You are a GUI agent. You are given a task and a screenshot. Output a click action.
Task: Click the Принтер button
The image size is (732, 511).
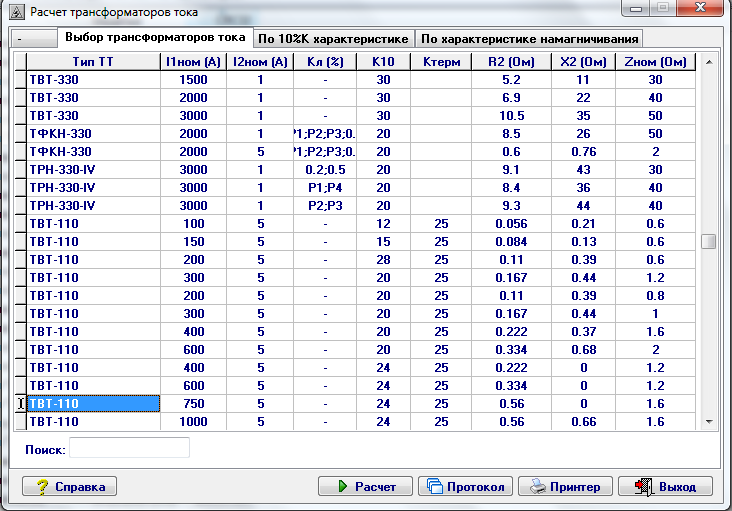click(565, 486)
